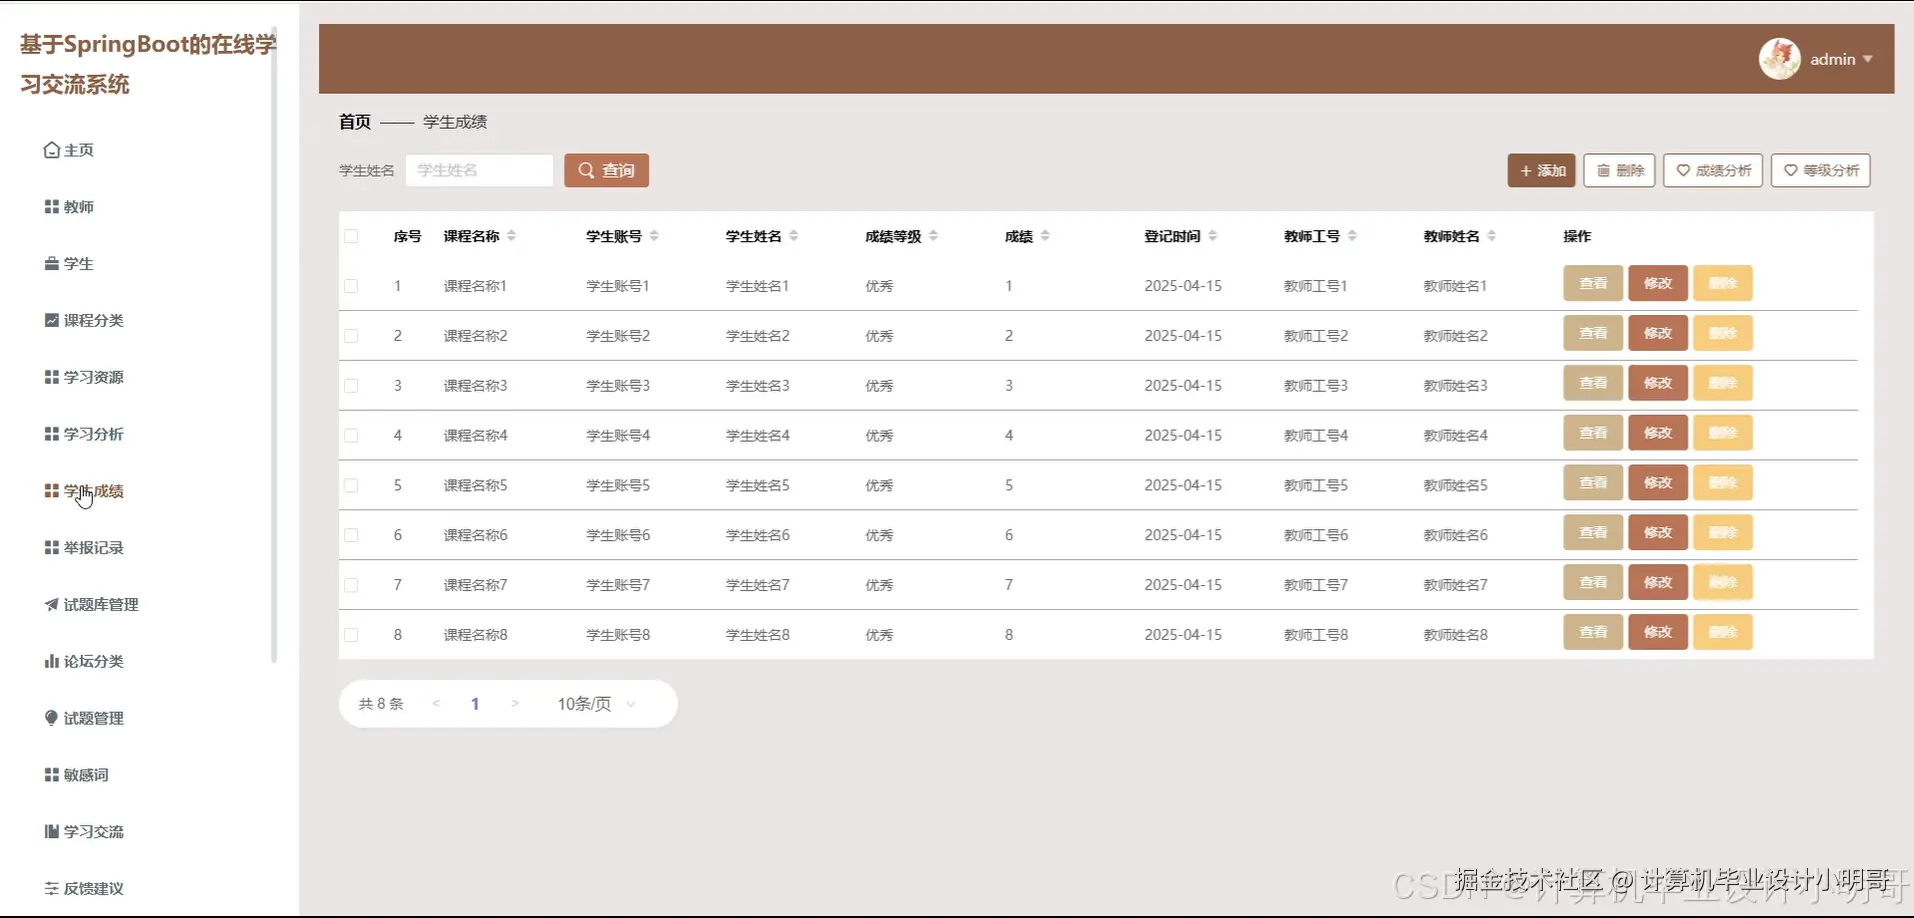Open 学习交流 in the sidebar

pyautogui.click(x=84, y=832)
